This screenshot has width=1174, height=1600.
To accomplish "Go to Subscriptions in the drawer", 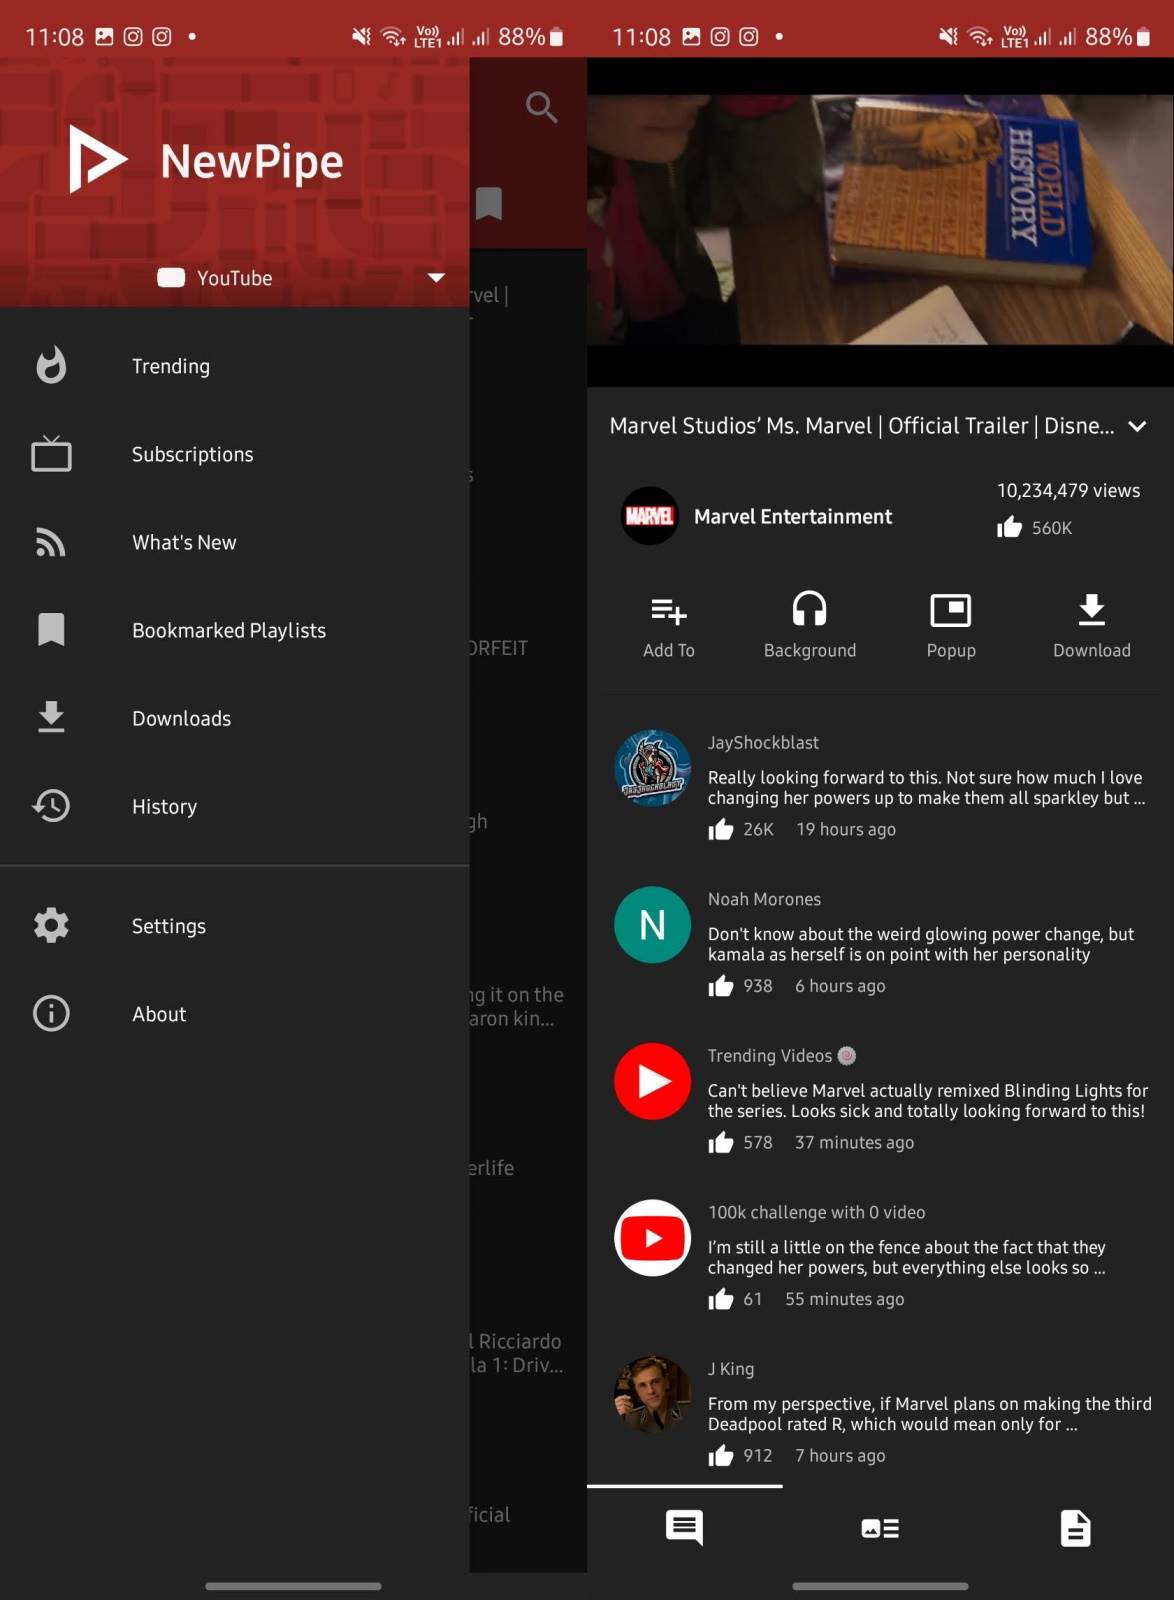I will (x=192, y=454).
